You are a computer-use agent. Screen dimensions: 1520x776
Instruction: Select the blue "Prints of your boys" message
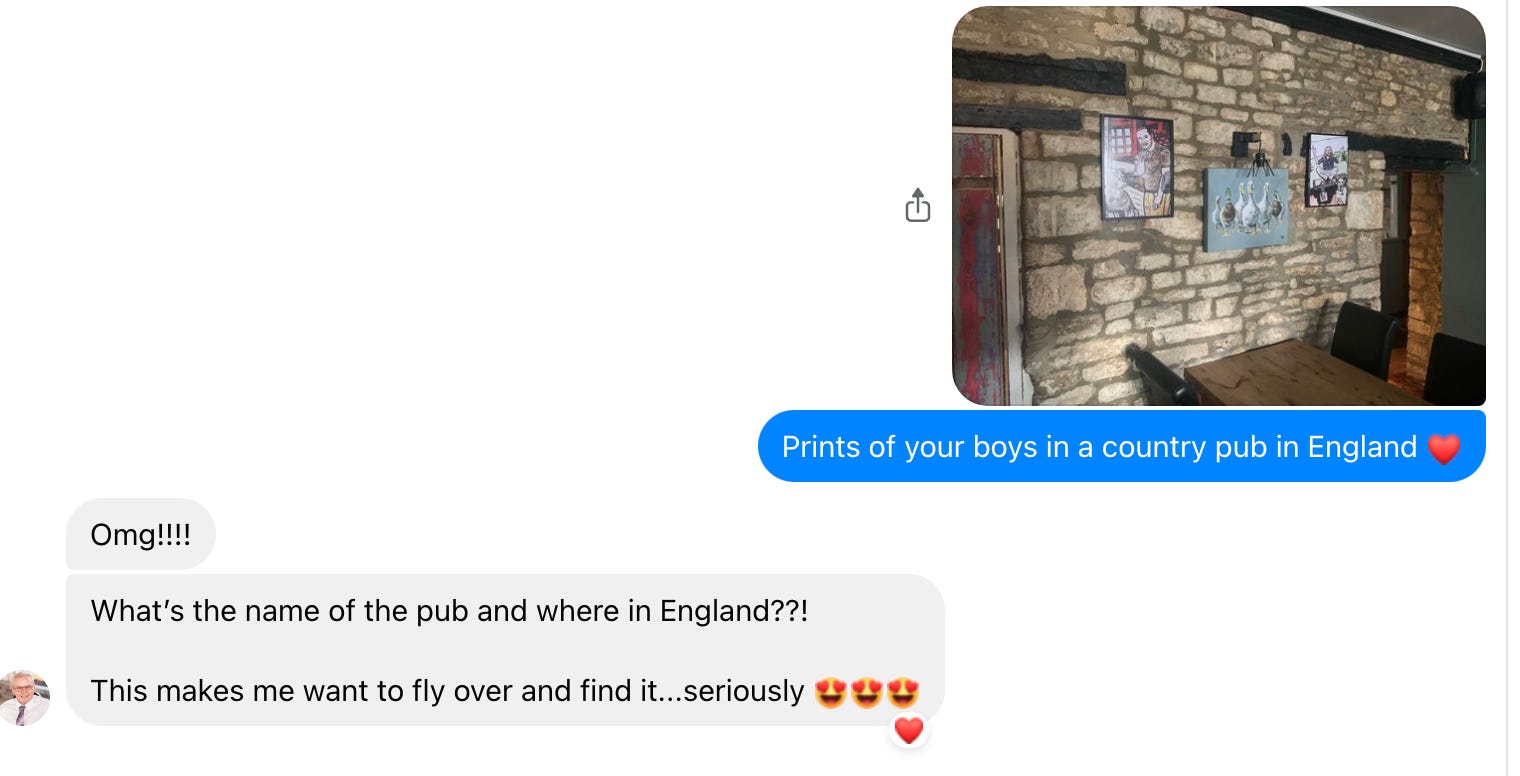tap(1121, 446)
